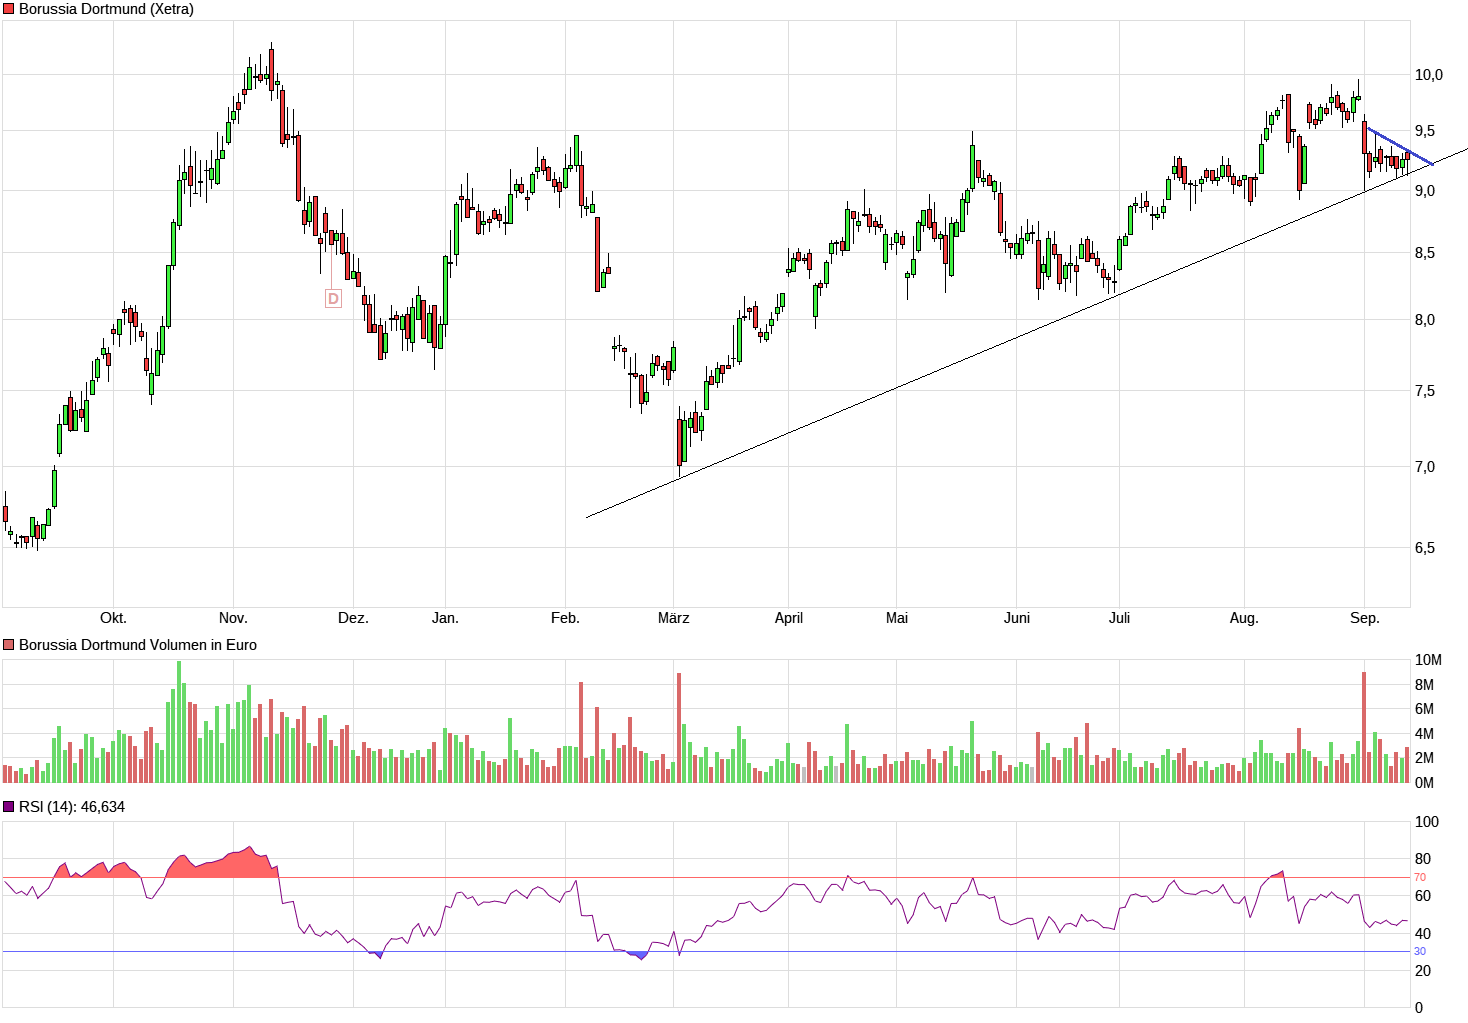This screenshot has height=1023, width=1468.
Task: Click the red legend square for Borussia Dortmund (Xetra)
Action: tap(9, 9)
